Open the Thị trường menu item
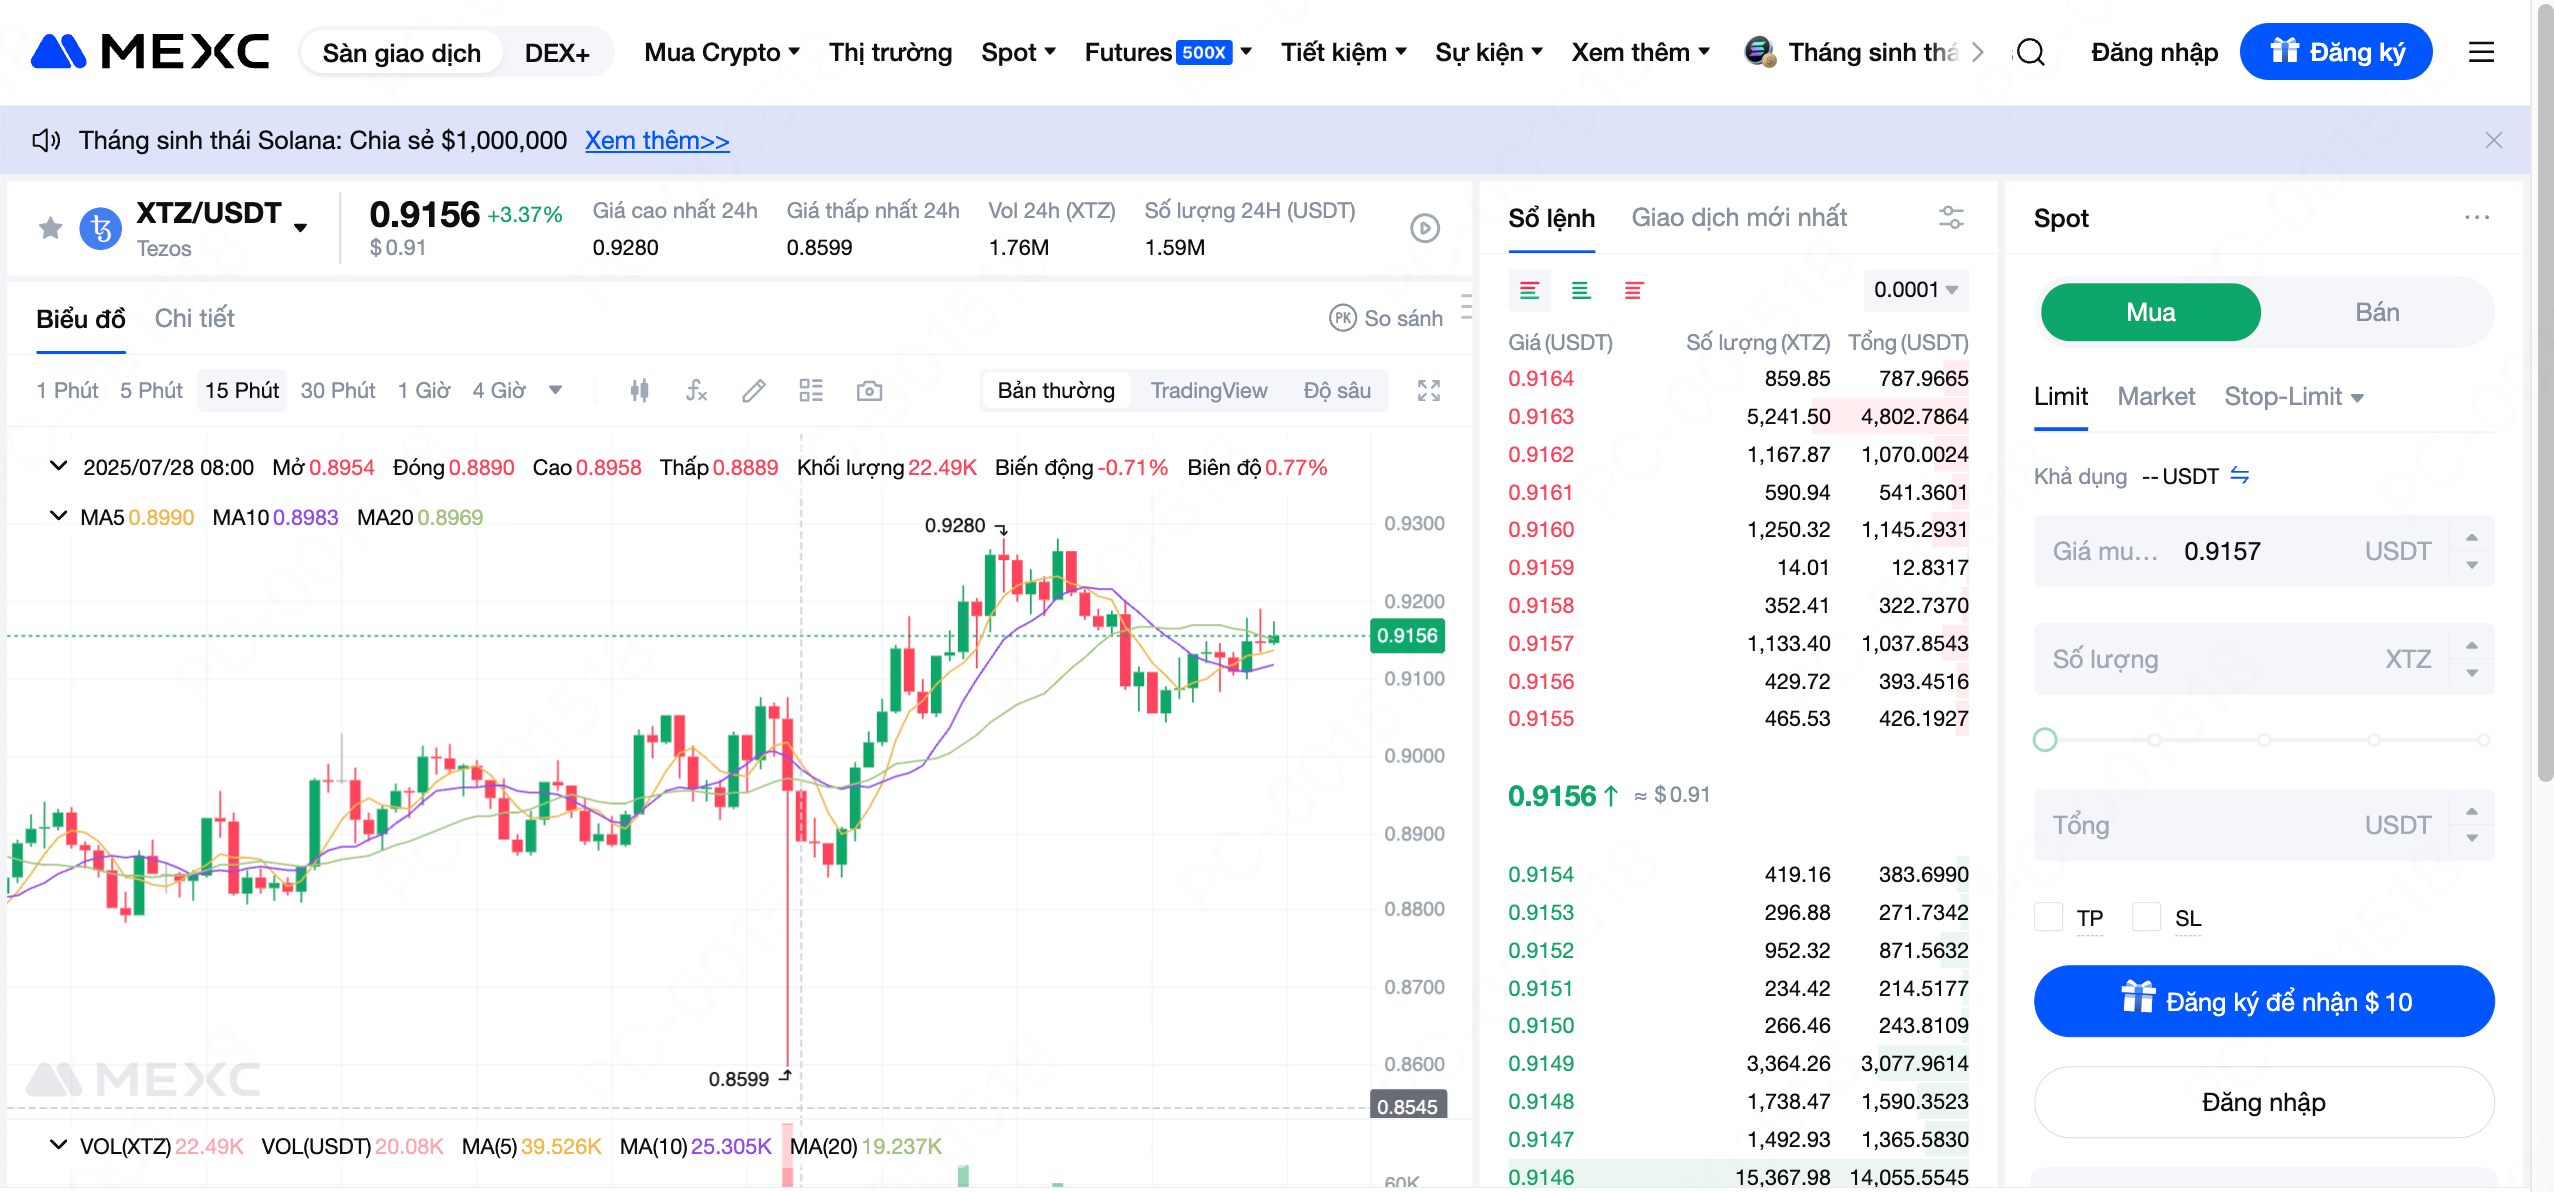This screenshot has width=2554, height=1192. [890, 52]
